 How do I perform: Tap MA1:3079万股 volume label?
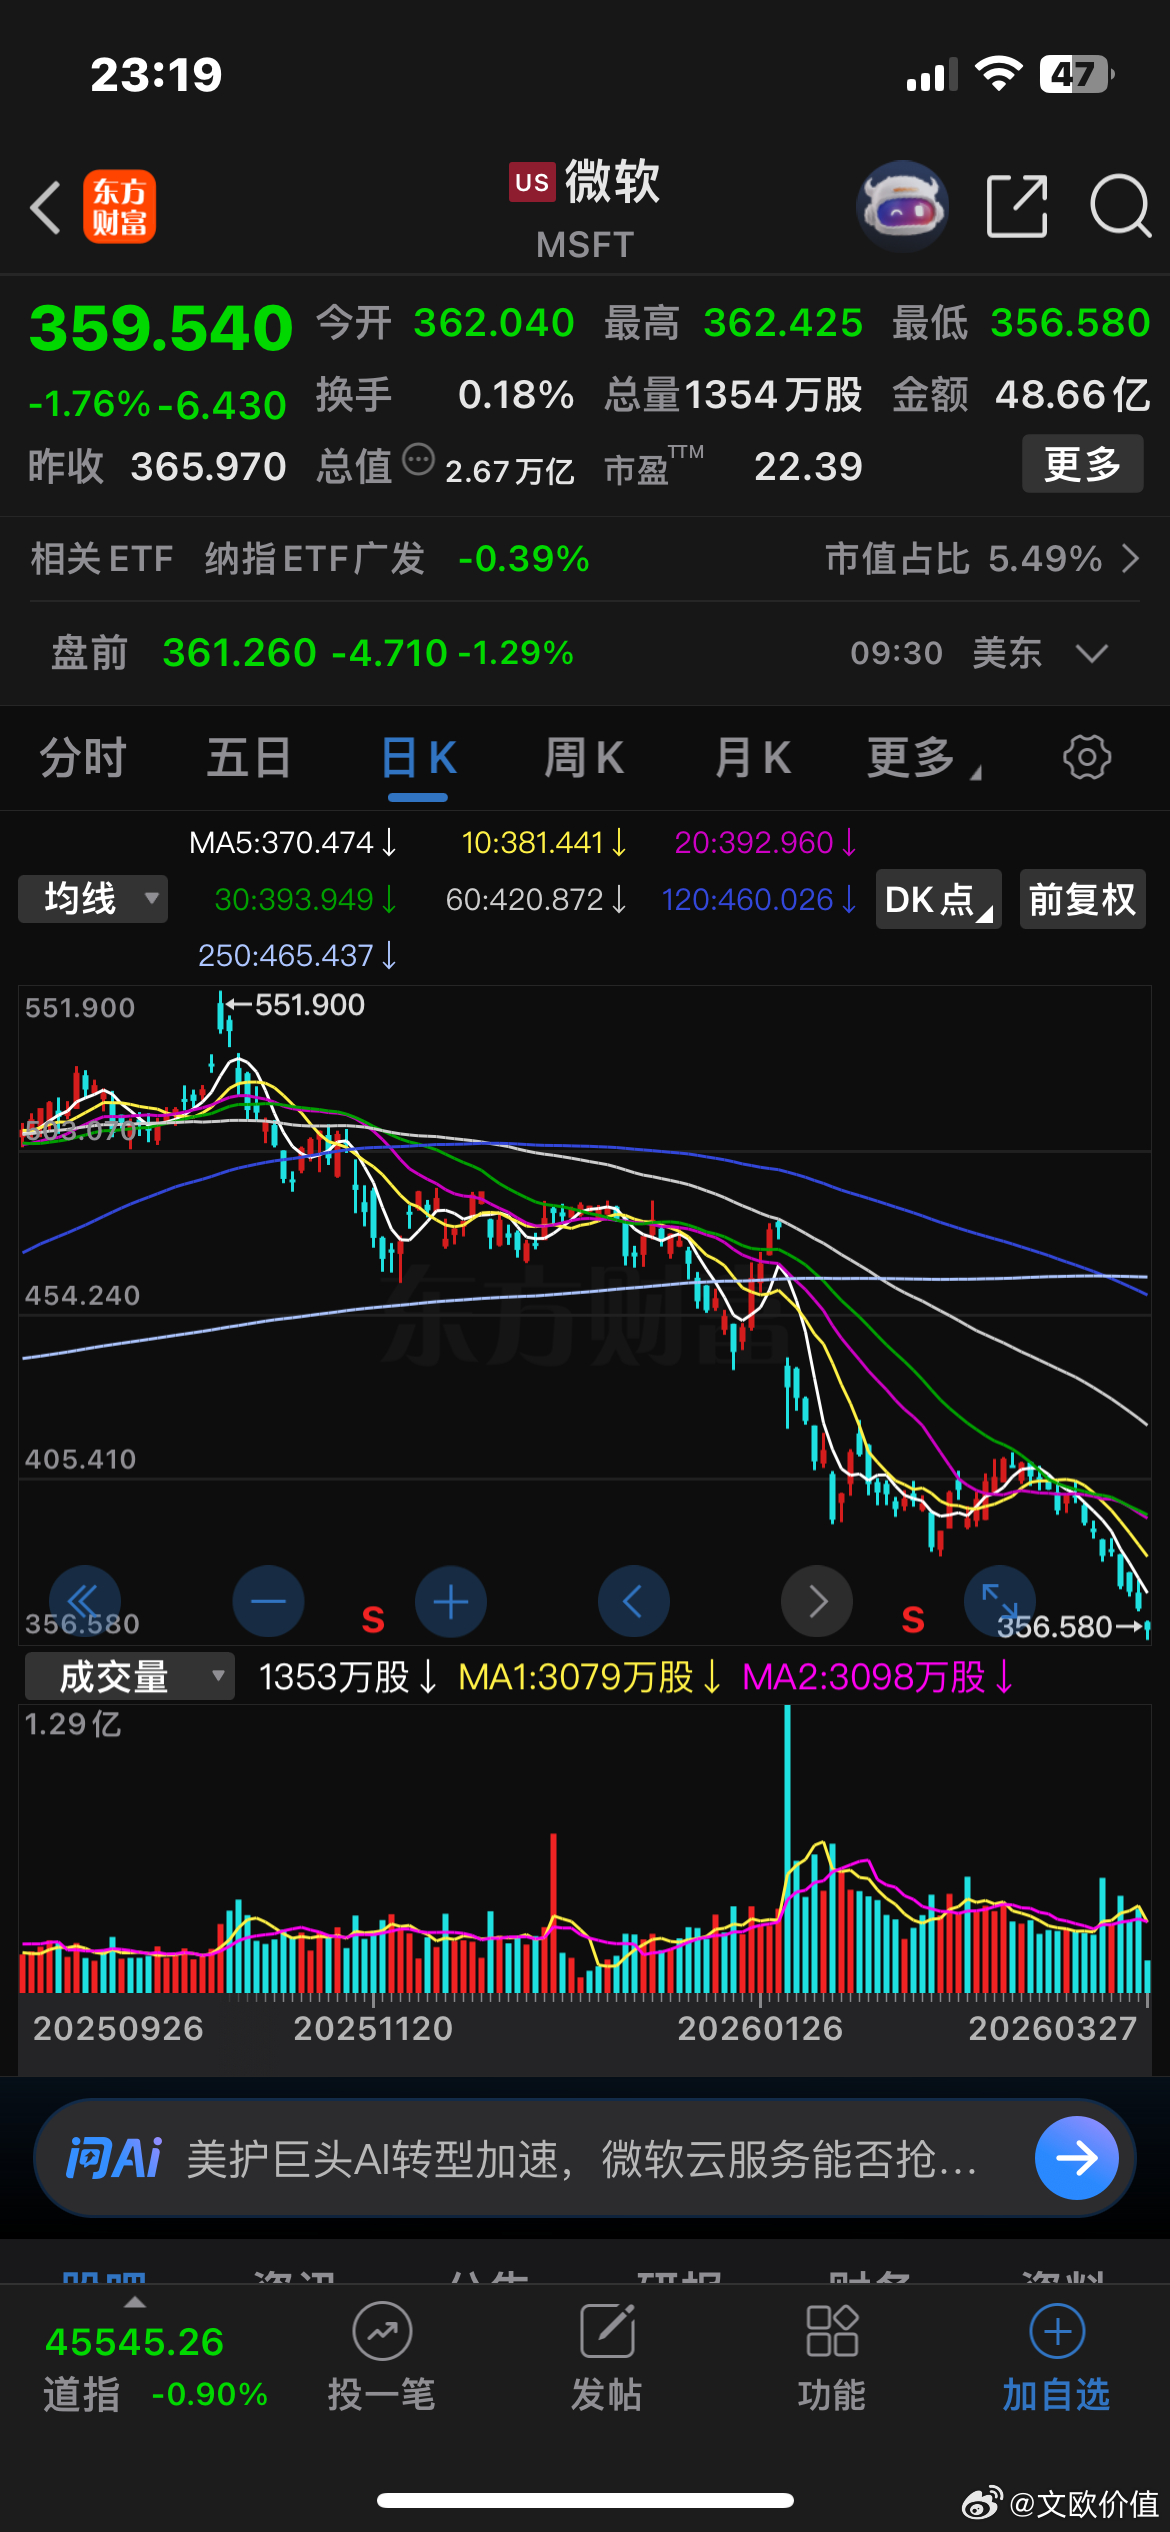[x=589, y=1676]
